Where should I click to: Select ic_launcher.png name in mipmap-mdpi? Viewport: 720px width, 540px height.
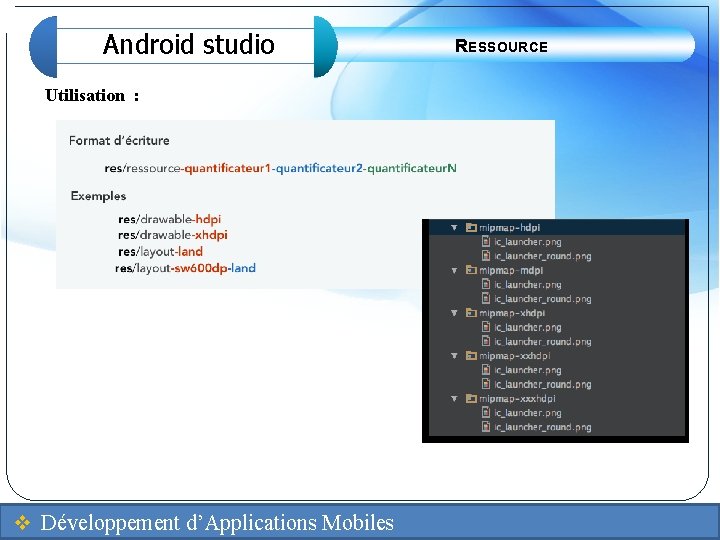point(528,285)
